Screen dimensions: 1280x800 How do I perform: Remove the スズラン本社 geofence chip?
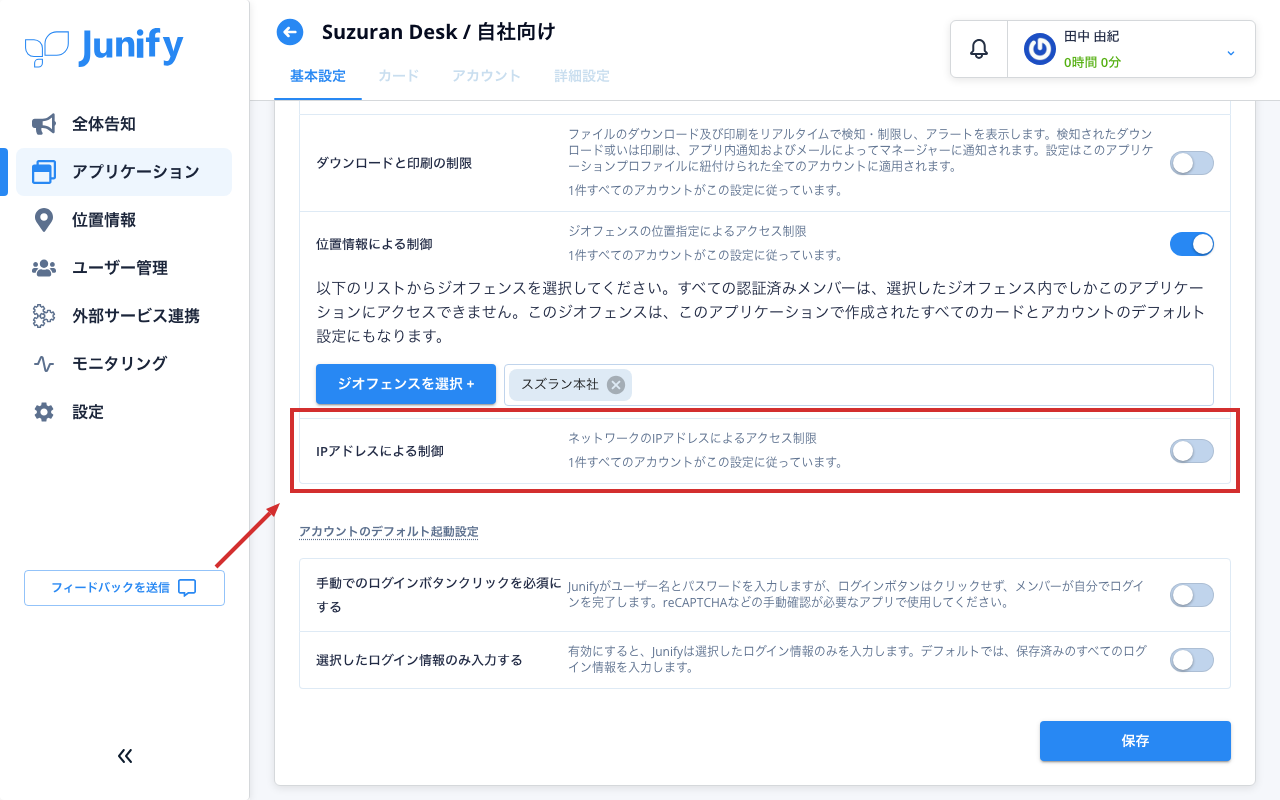(x=616, y=384)
